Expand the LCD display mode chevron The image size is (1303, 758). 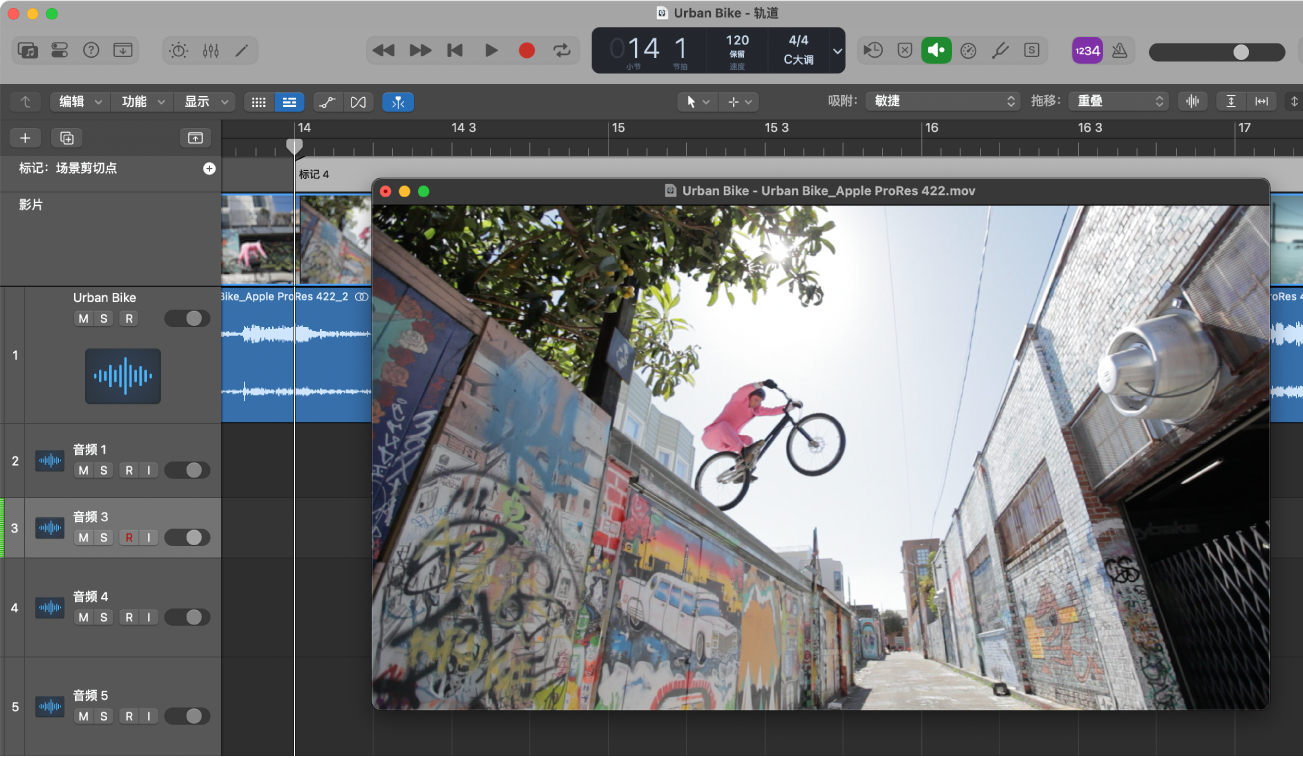pos(837,50)
